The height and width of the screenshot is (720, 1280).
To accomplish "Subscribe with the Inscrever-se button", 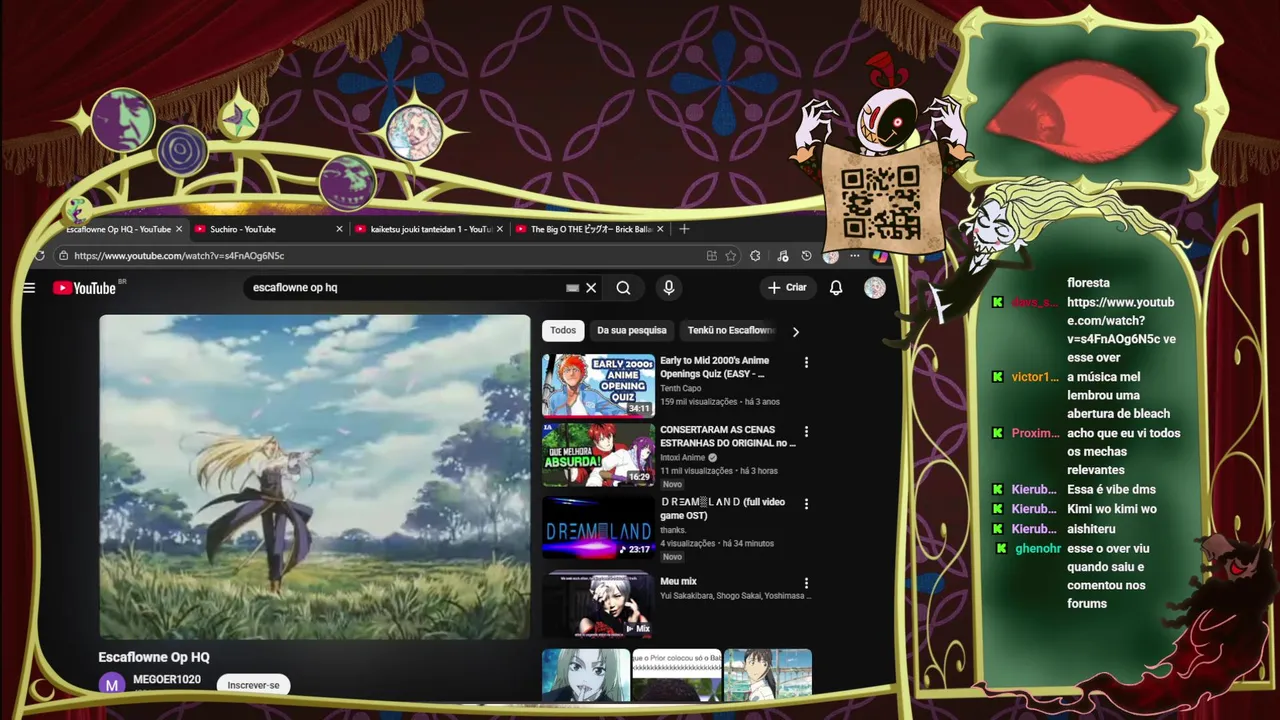I will pyautogui.click(x=253, y=685).
